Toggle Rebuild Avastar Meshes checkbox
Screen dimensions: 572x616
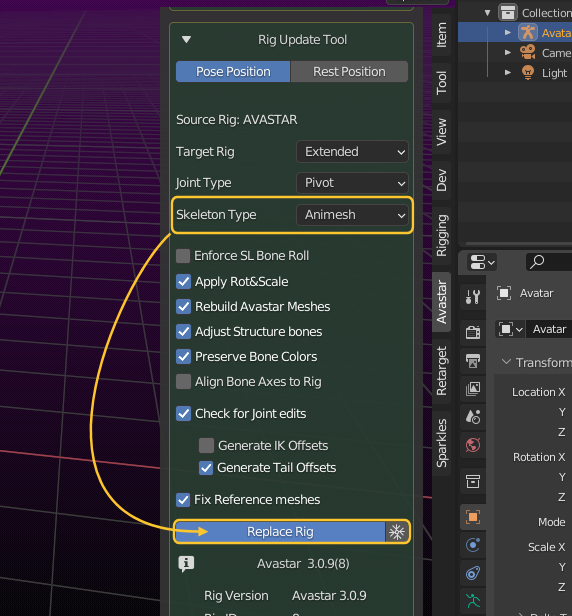[183, 306]
